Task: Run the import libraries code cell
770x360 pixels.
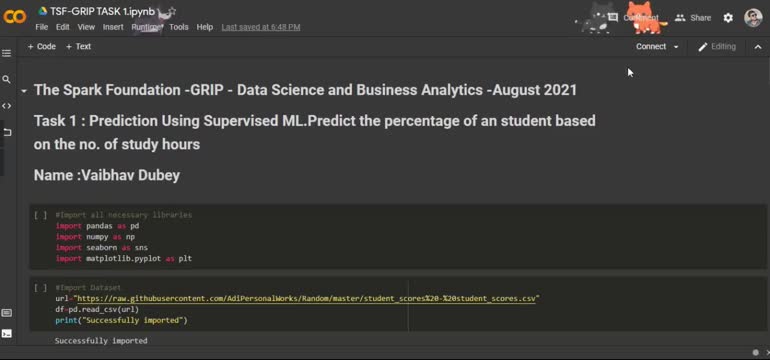Action: pos(41,215)
